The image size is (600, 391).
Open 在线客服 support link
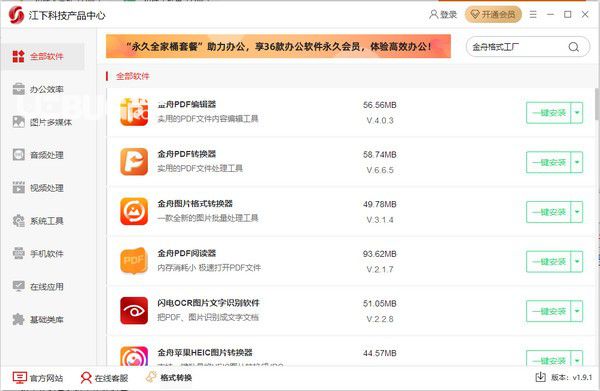[104, 378]
